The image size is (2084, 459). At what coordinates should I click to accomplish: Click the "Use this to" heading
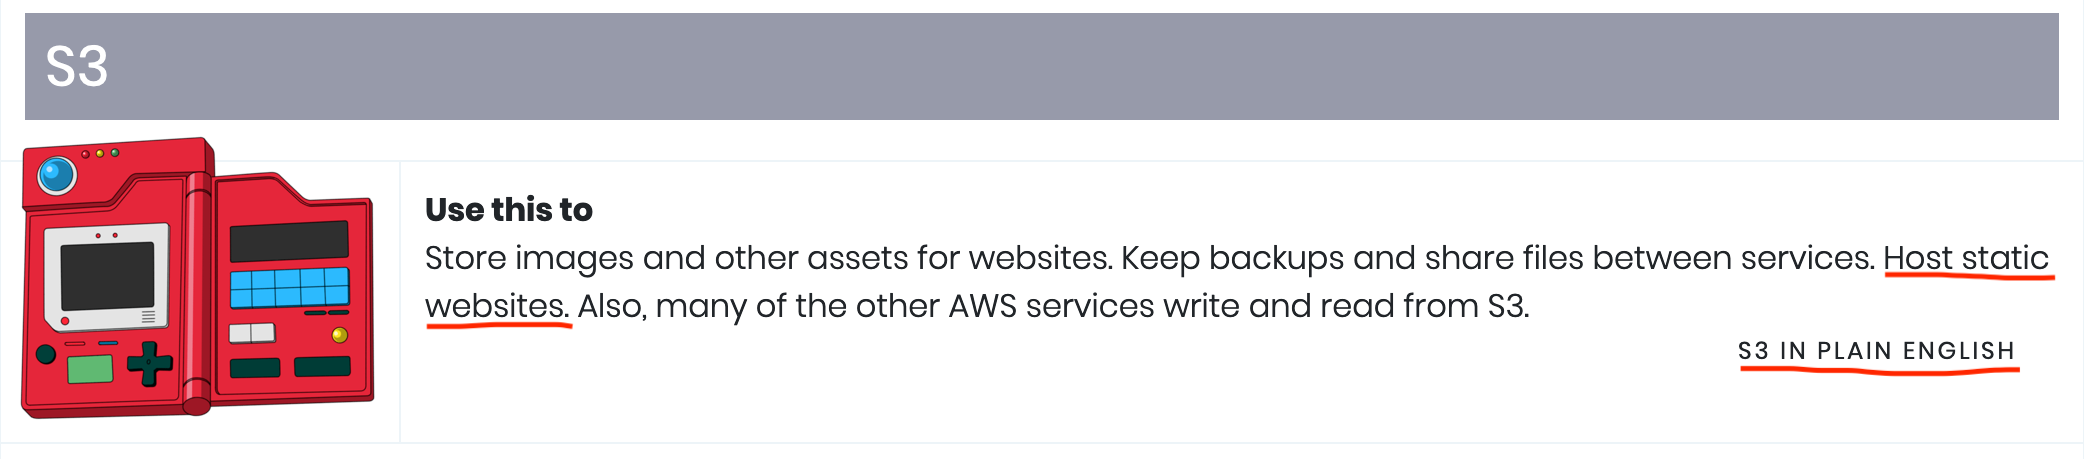click(x=509, y=209)
